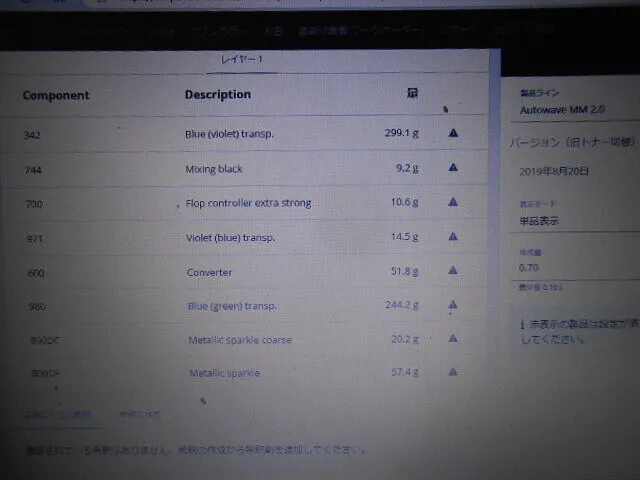
Task: Click the info icon in the right panel notice
Action: [522, 325]
